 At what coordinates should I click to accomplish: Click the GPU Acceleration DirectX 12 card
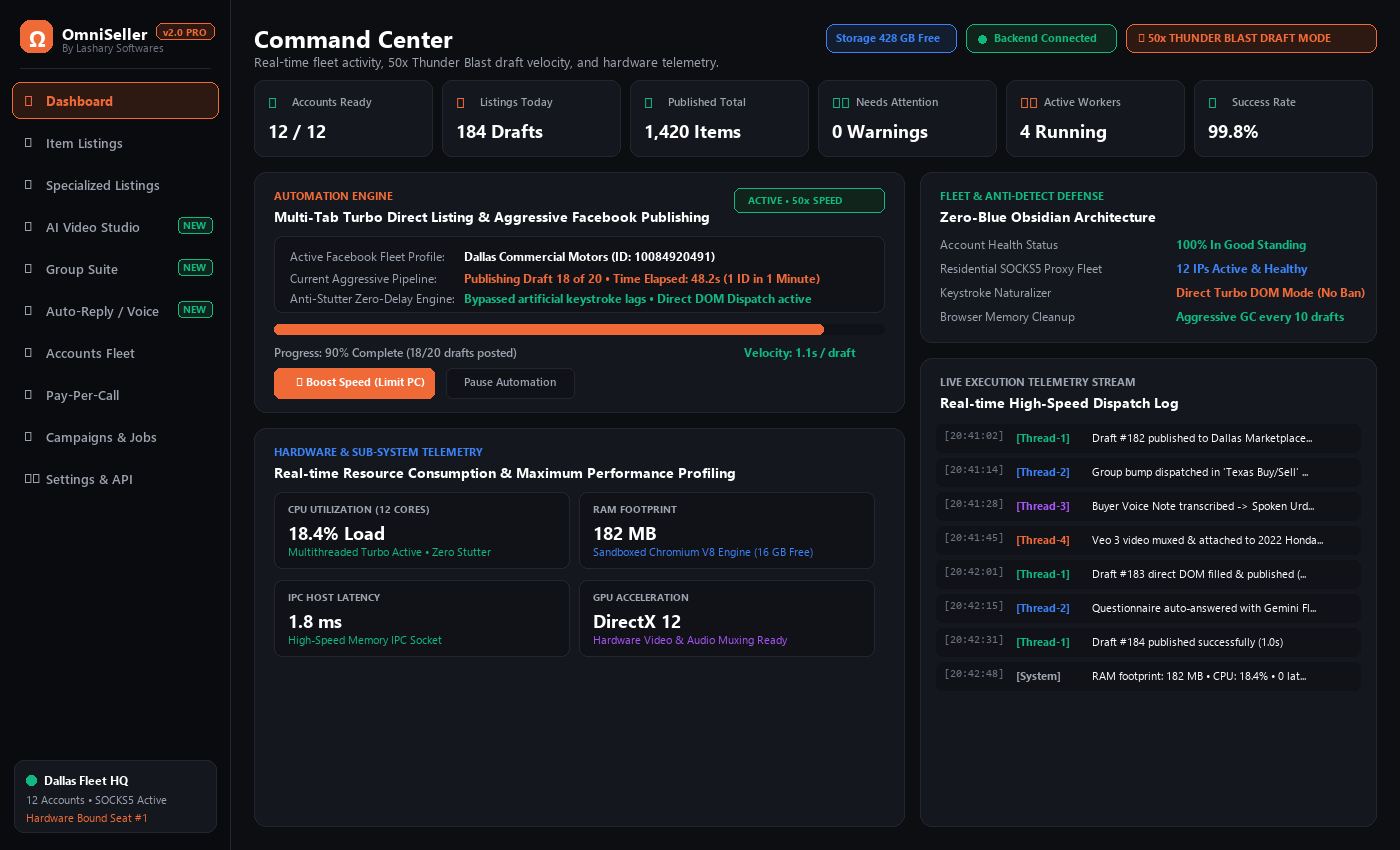pos(727,619)
